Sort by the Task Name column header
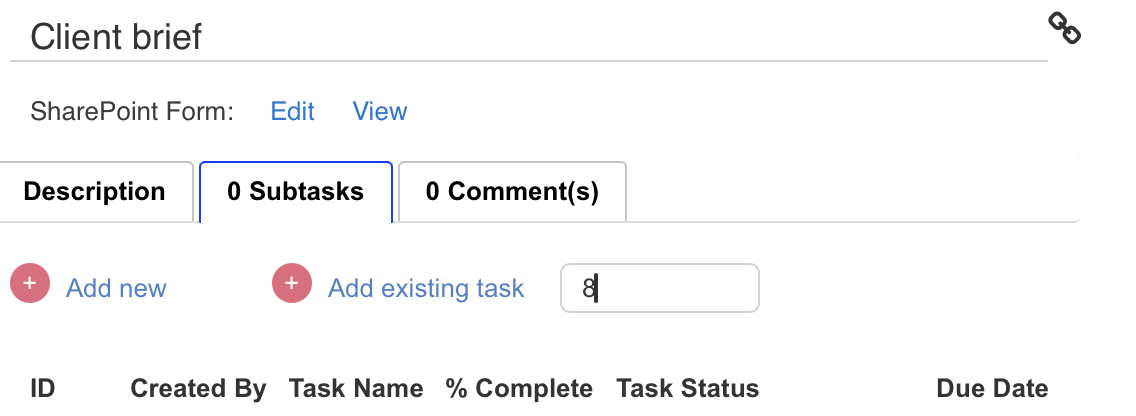This screenshot has width=1136, height=416. tap(356, 388)
